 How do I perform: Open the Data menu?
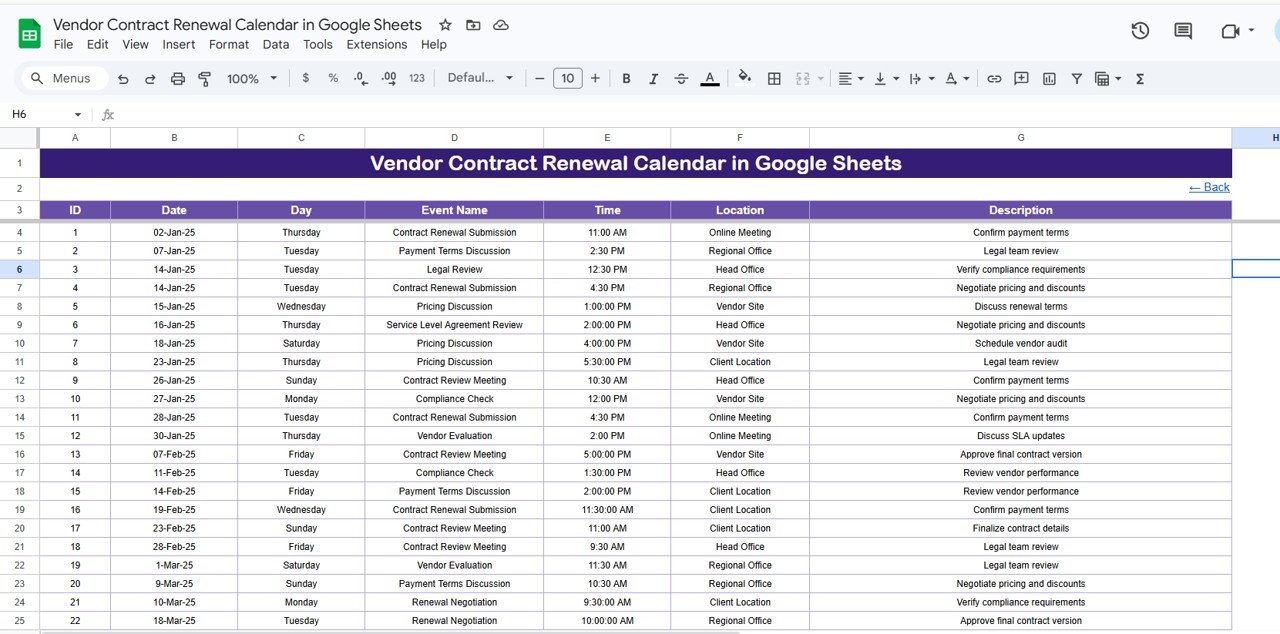(x=275, y=44)
